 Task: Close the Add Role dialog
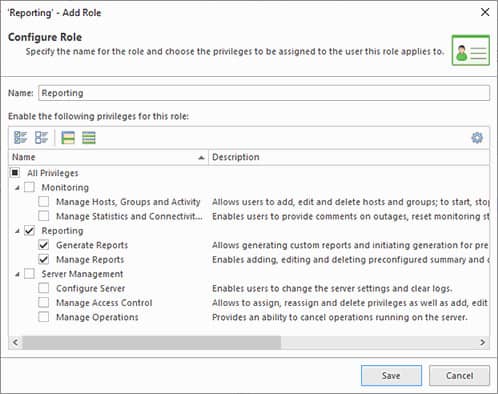(485, 12)
